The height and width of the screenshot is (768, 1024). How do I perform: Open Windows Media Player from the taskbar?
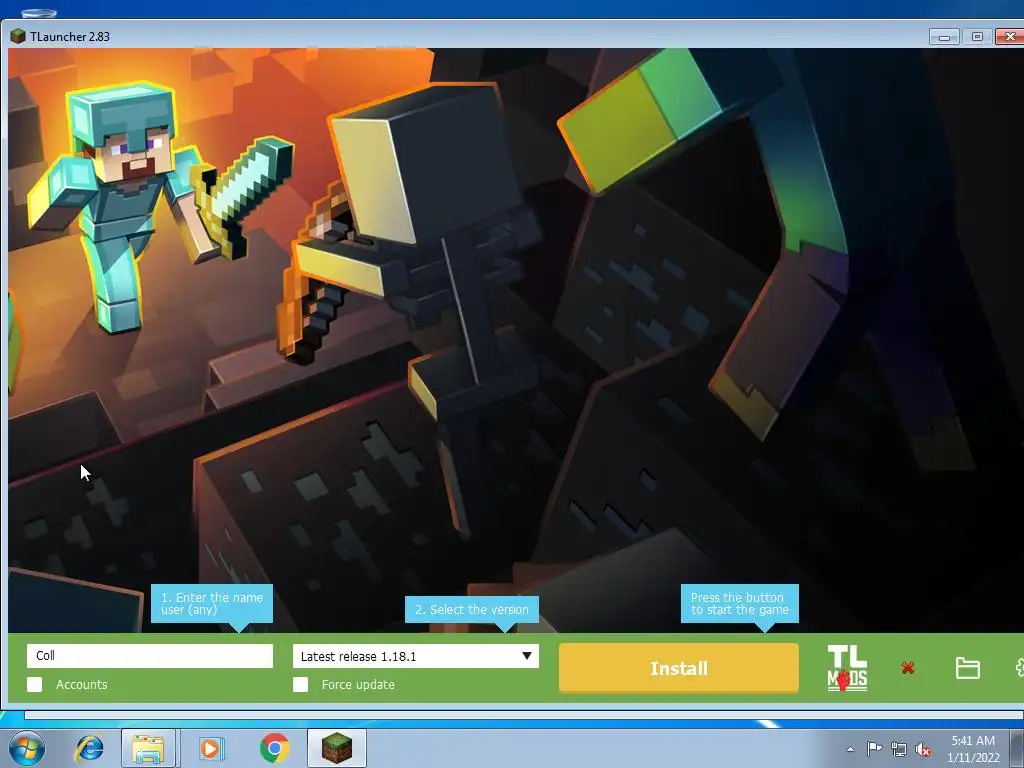pos(211,748)
